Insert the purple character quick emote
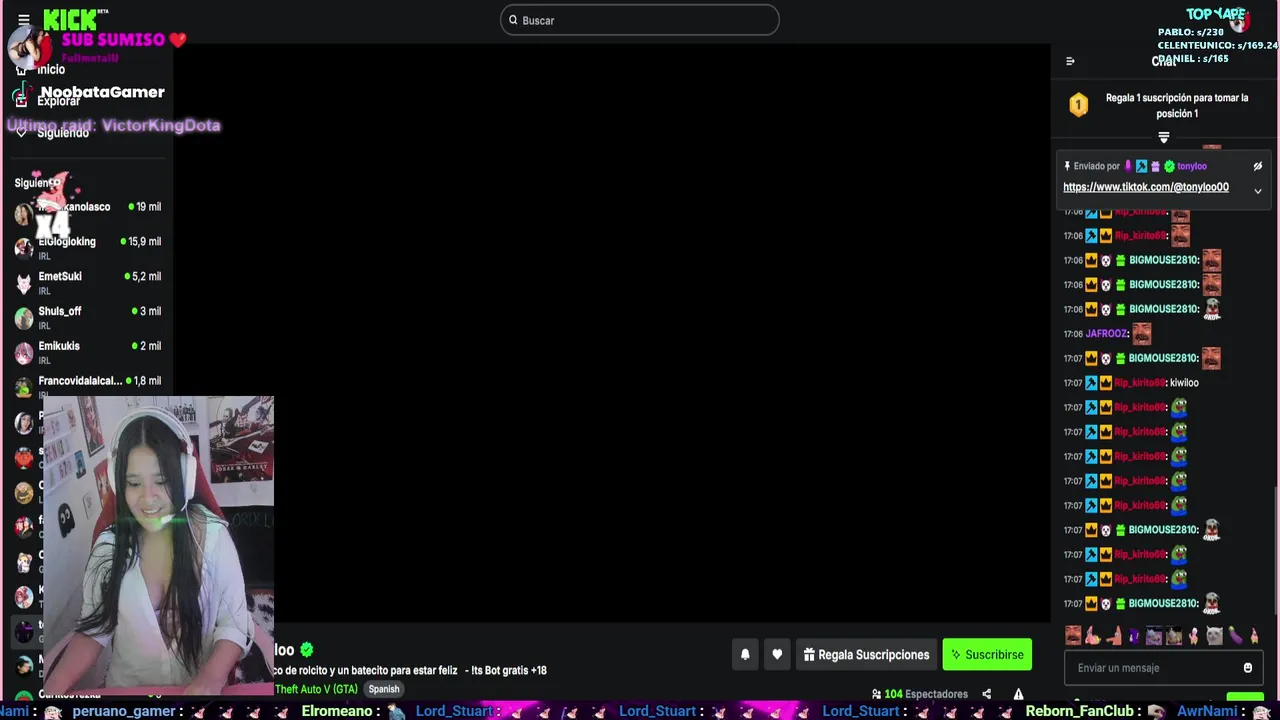The image size is (1280, 720). pyautogui.click(x=1133, y=635)
